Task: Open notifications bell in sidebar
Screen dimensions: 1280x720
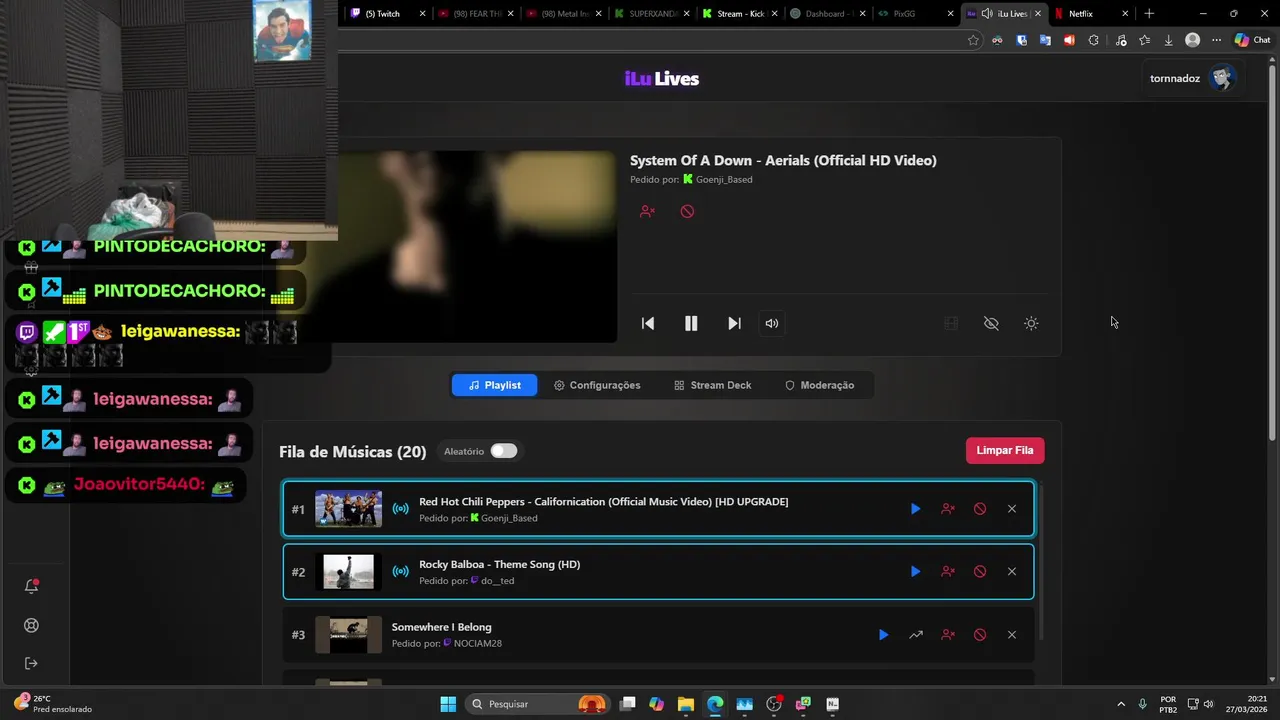Action: click(x=31, y=587)
